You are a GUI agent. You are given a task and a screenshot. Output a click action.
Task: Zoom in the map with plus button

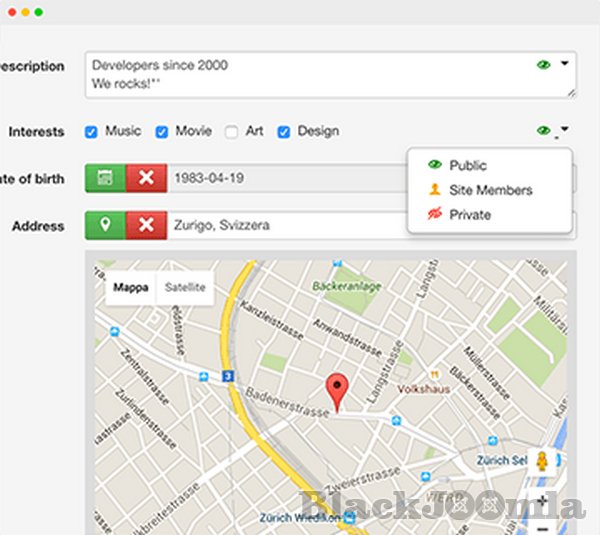tap(543, 500)
